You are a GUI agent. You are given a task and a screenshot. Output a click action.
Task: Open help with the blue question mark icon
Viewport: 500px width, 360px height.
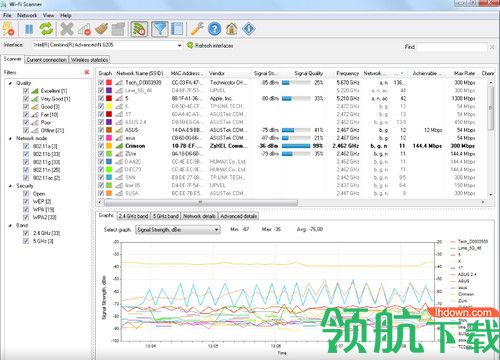(x=214, y=29)
